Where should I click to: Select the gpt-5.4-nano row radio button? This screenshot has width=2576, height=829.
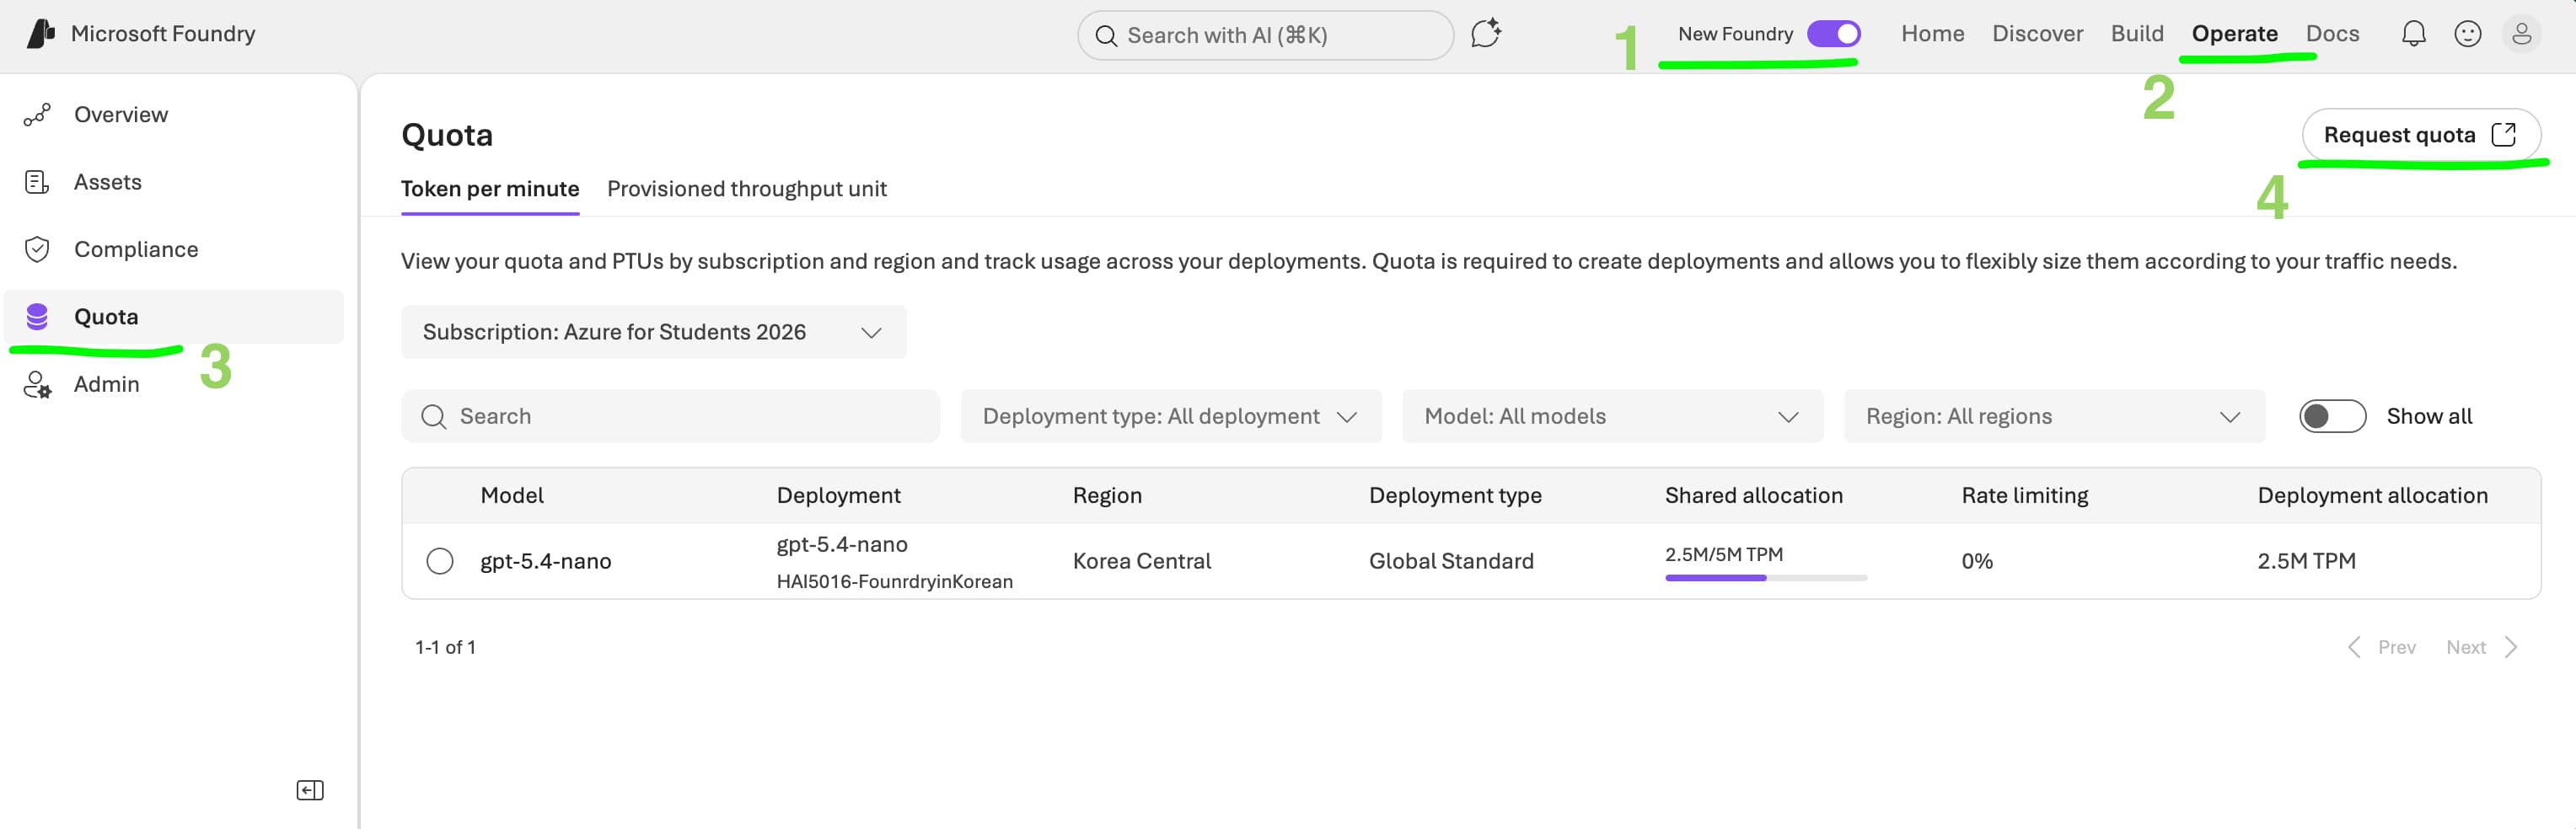440,561
